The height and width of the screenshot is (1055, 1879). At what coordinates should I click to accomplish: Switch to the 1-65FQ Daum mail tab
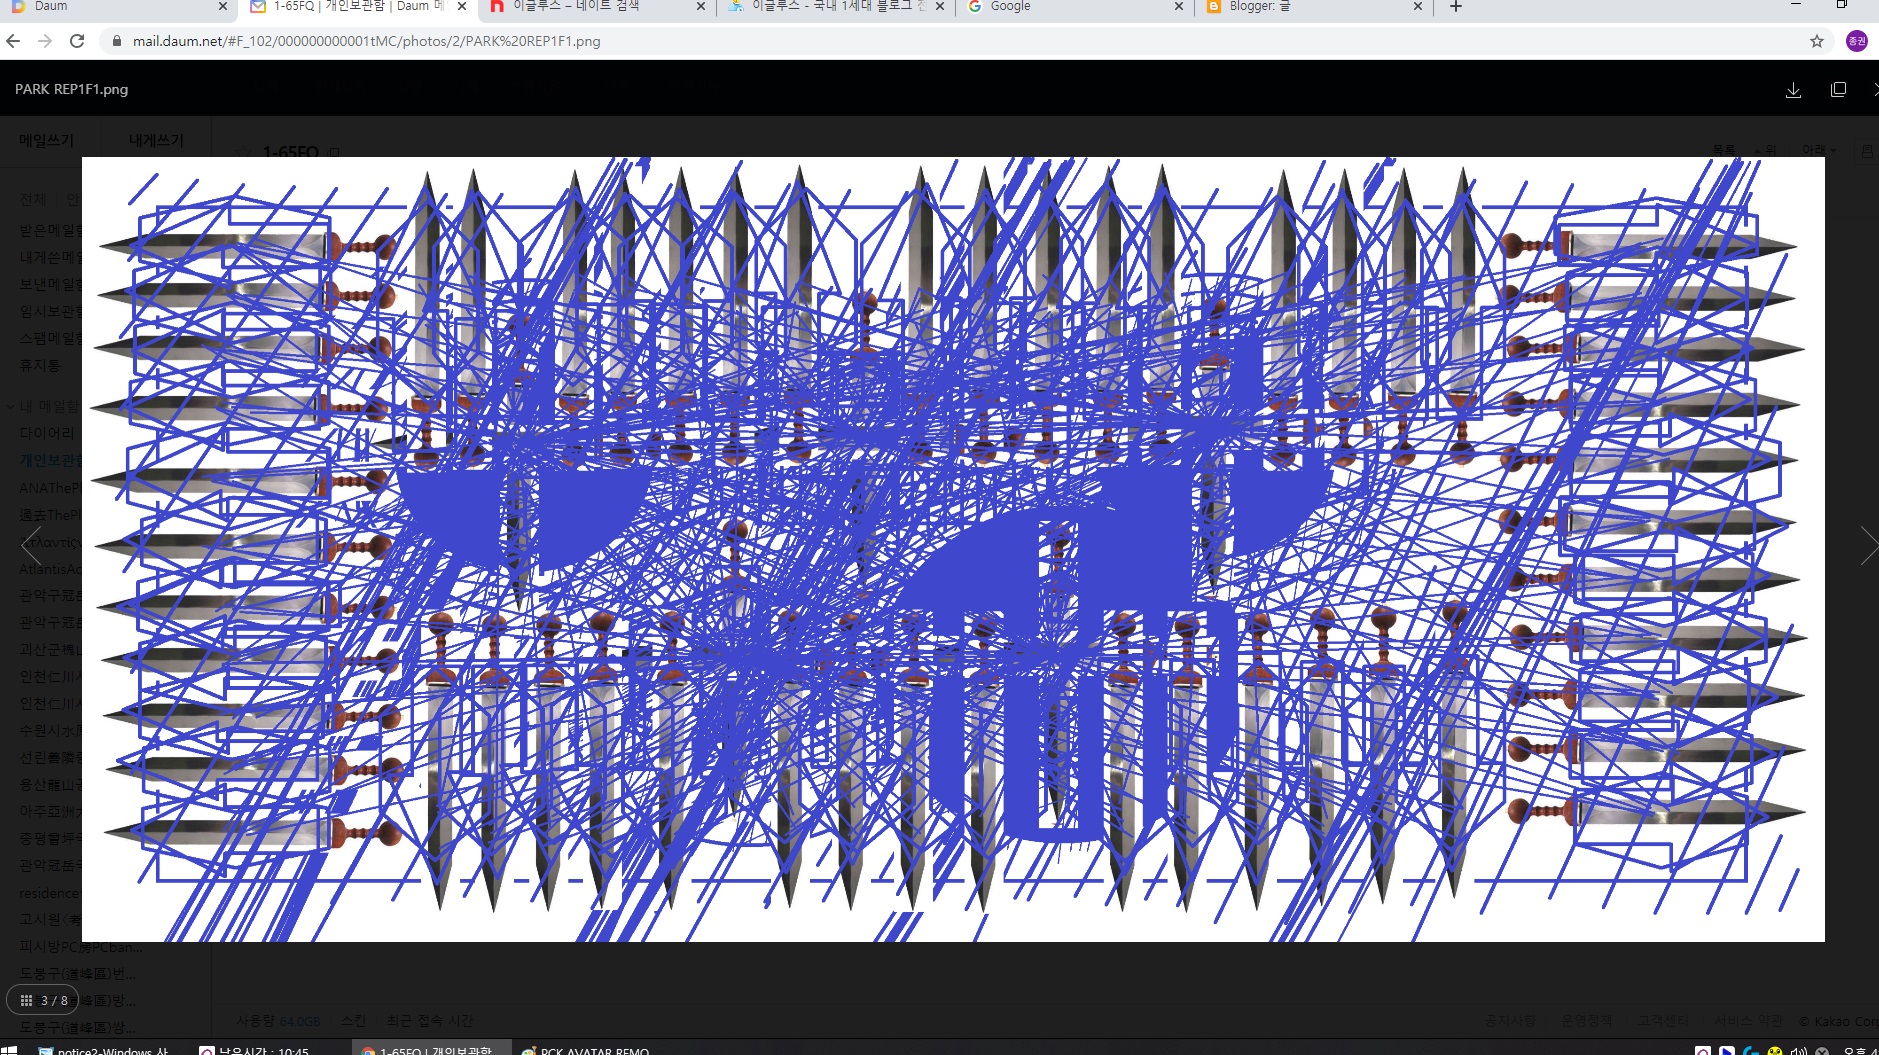click(x=355, y=7)
